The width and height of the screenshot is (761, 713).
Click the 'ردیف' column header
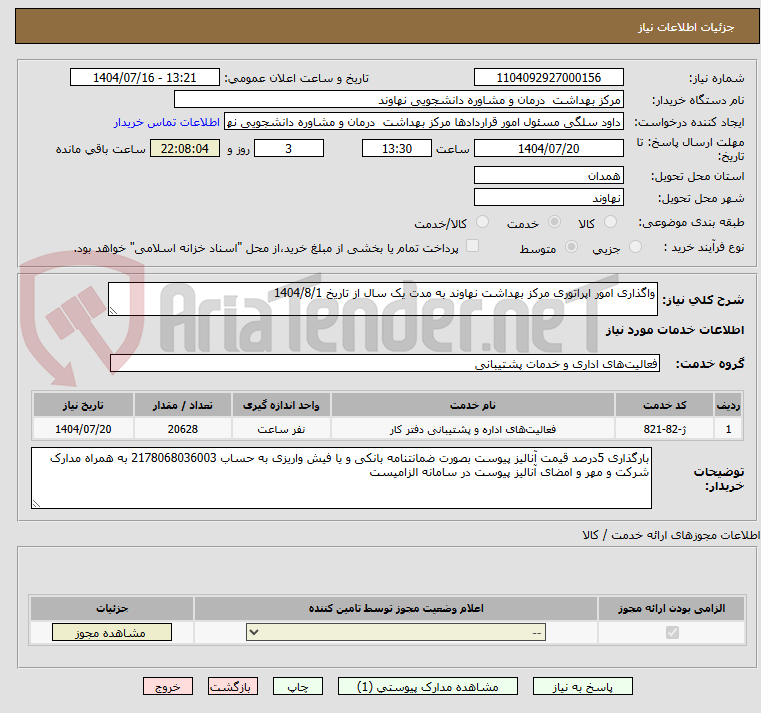point(728,405)
